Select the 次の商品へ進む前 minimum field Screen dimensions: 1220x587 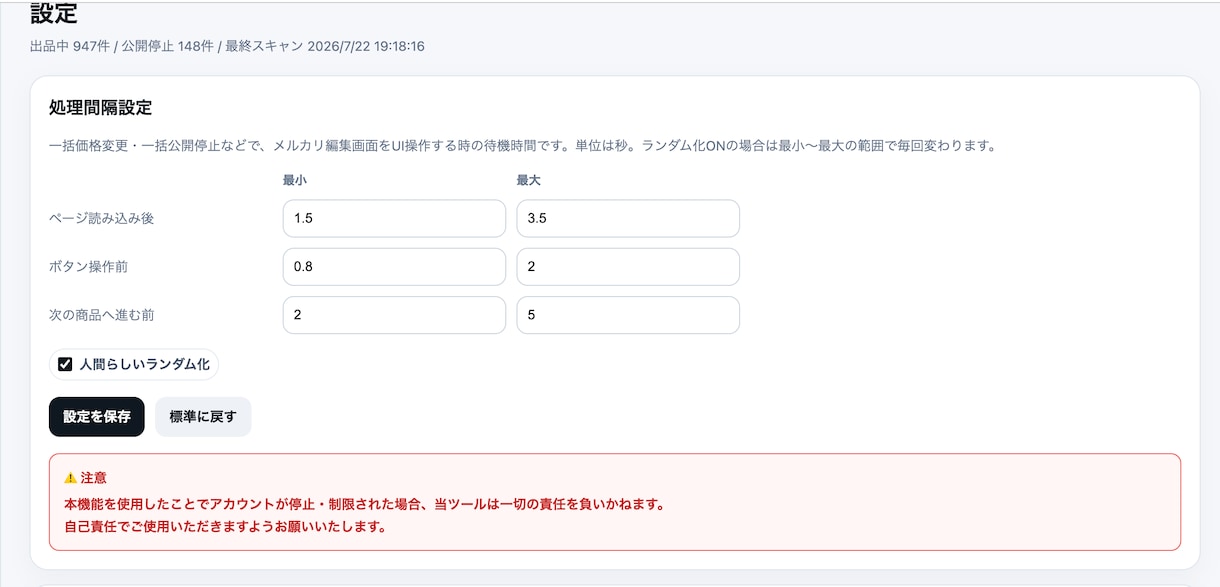[394, 315]
